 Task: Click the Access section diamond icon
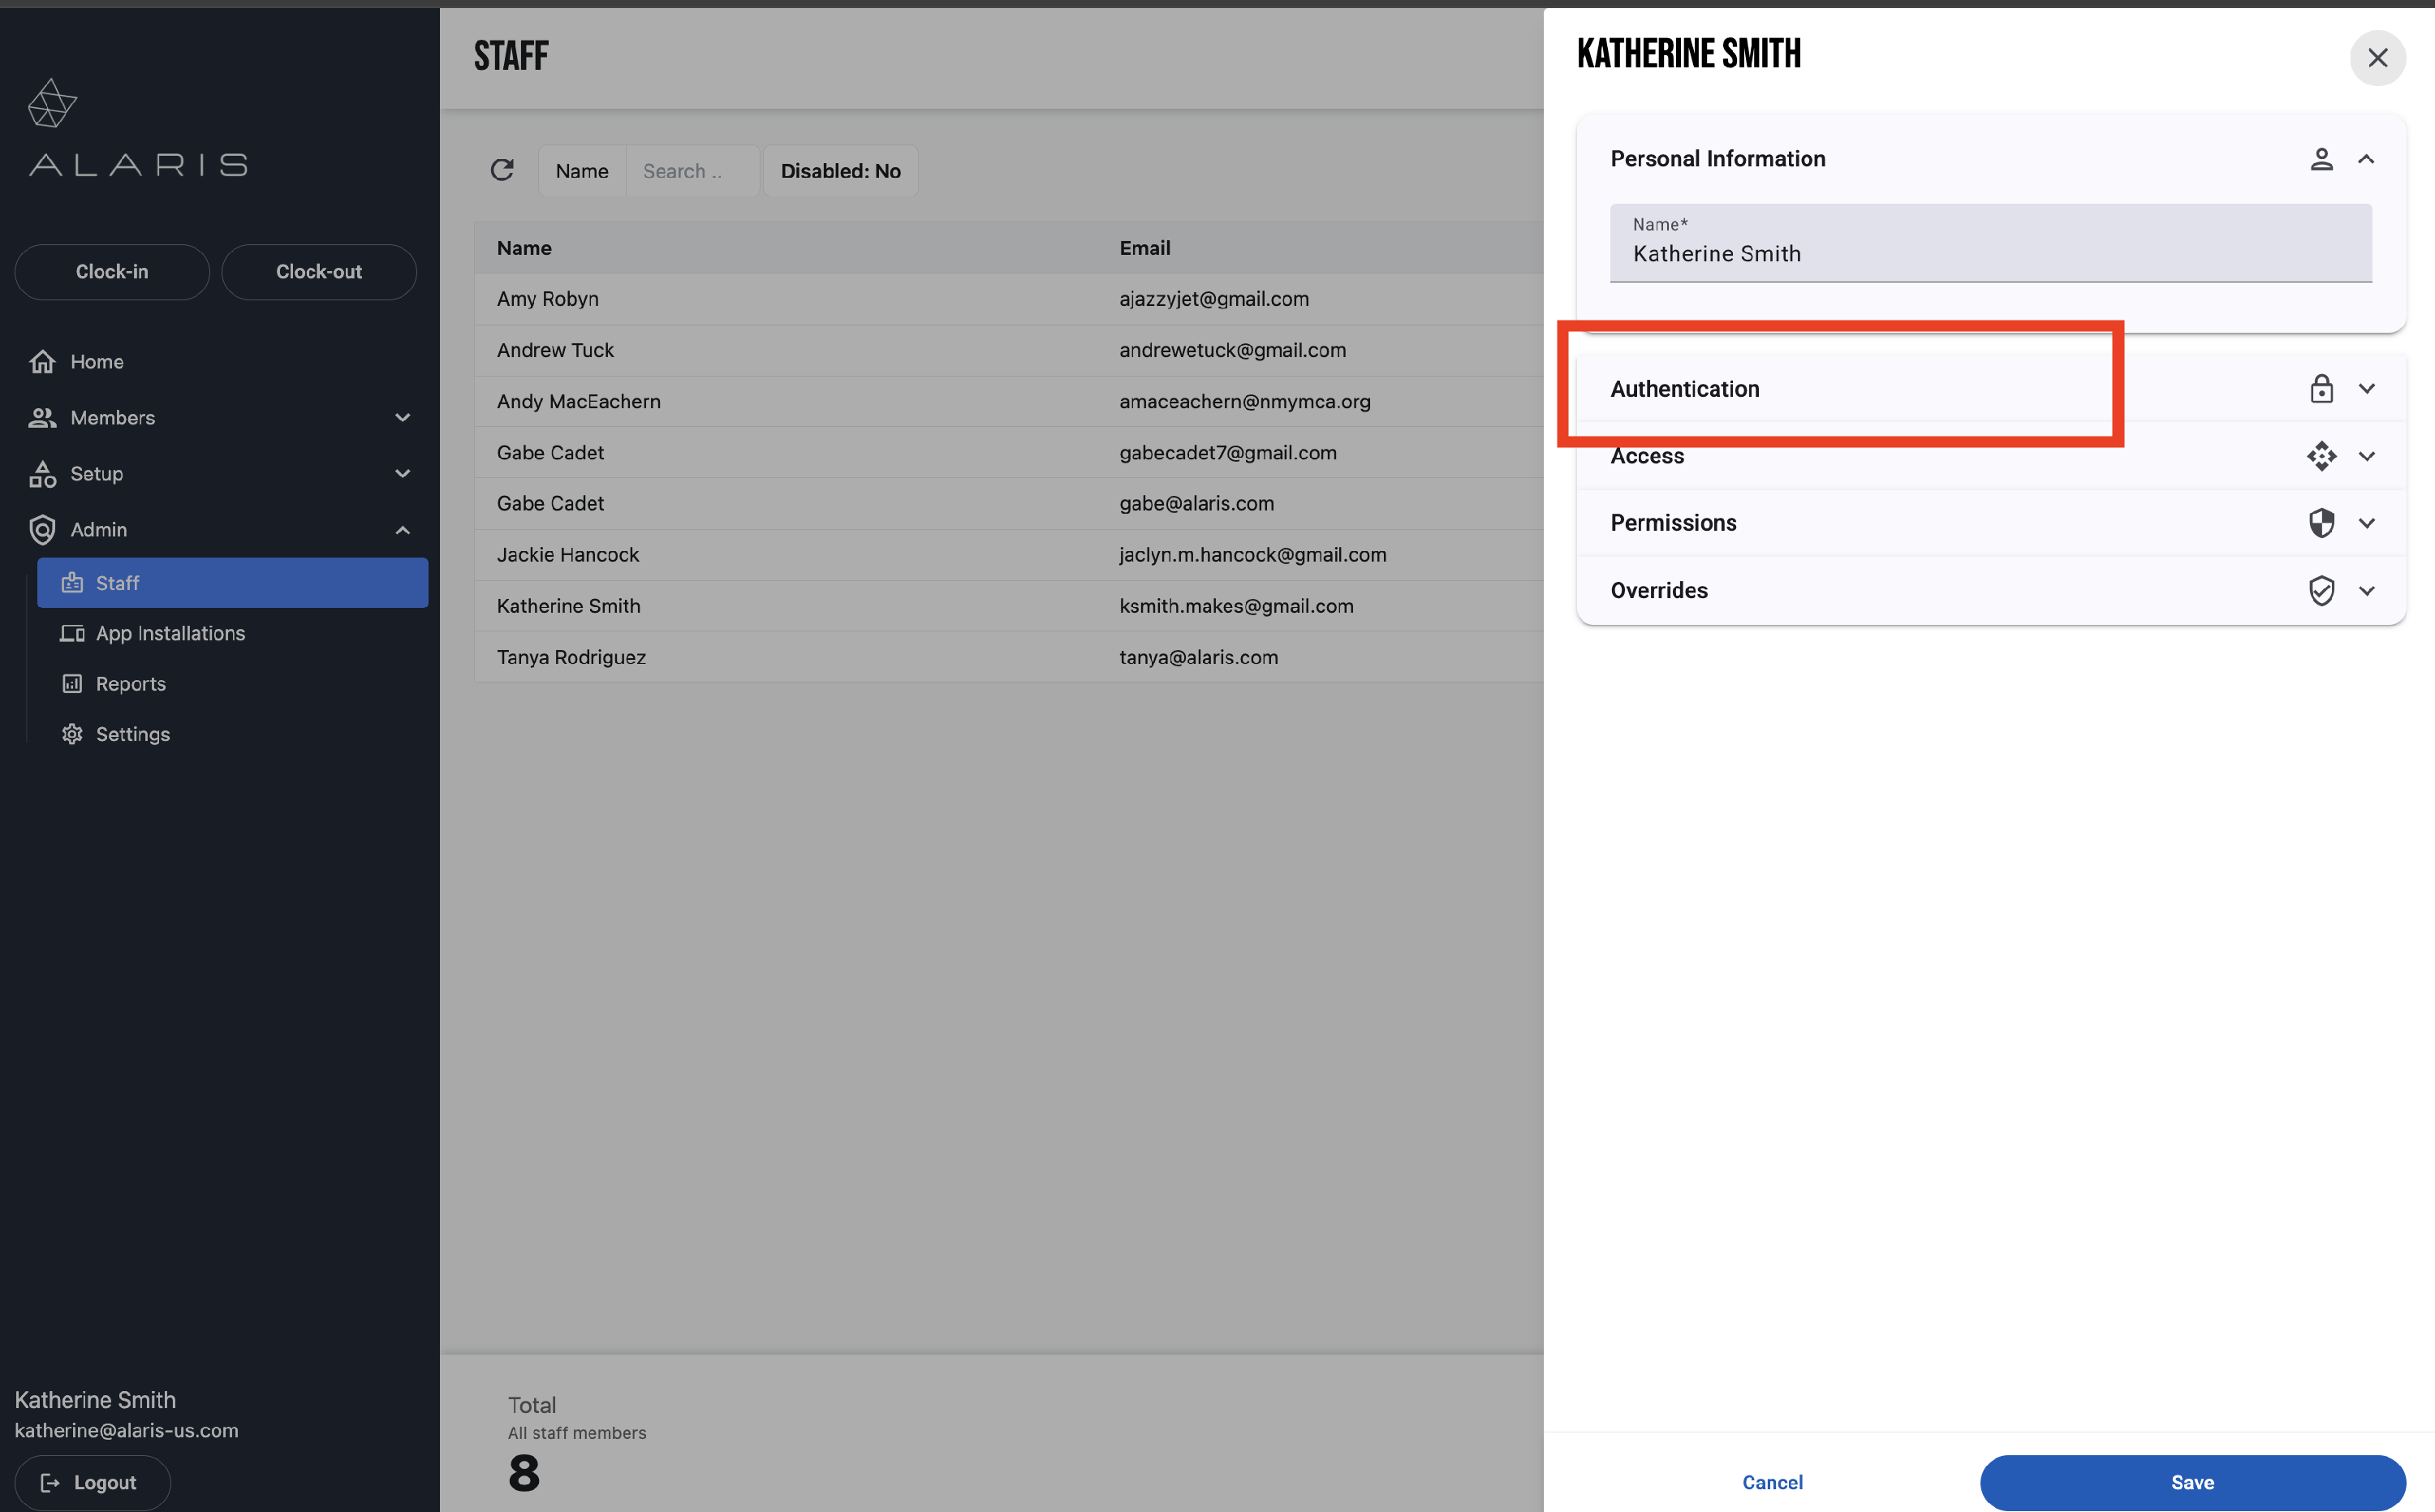pyautogui.click(x=2321, y=456)
